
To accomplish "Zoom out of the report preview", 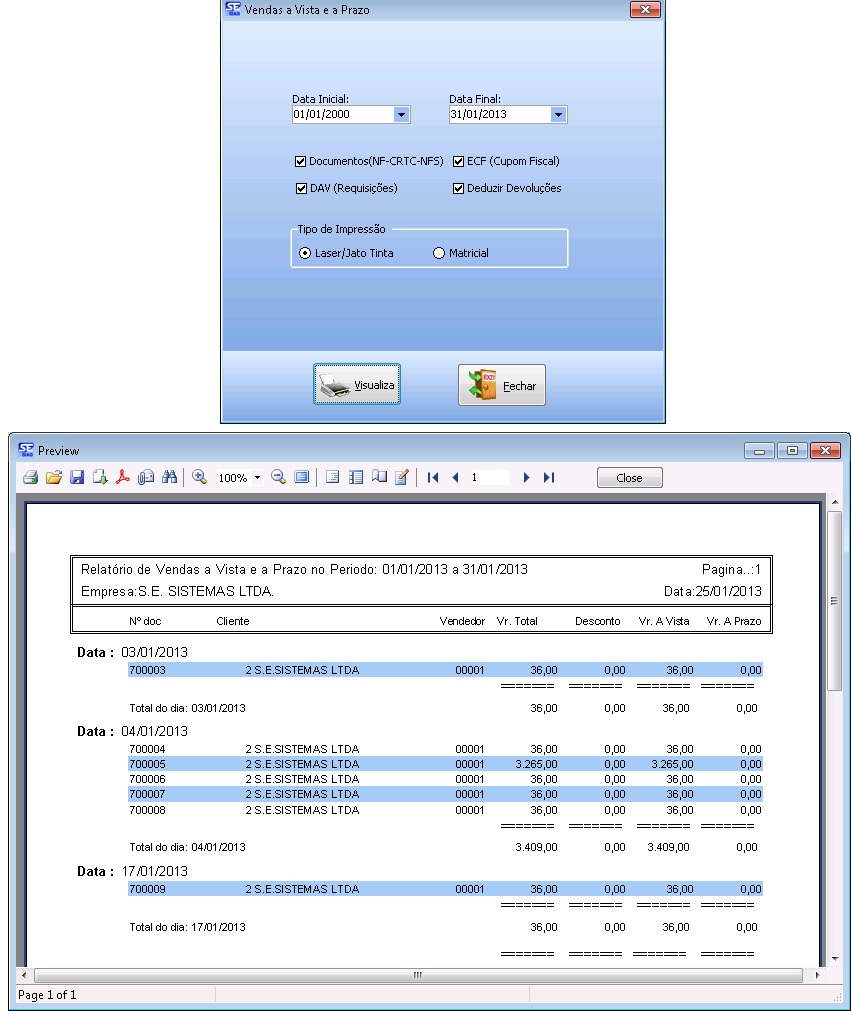I will coord(278,478).
